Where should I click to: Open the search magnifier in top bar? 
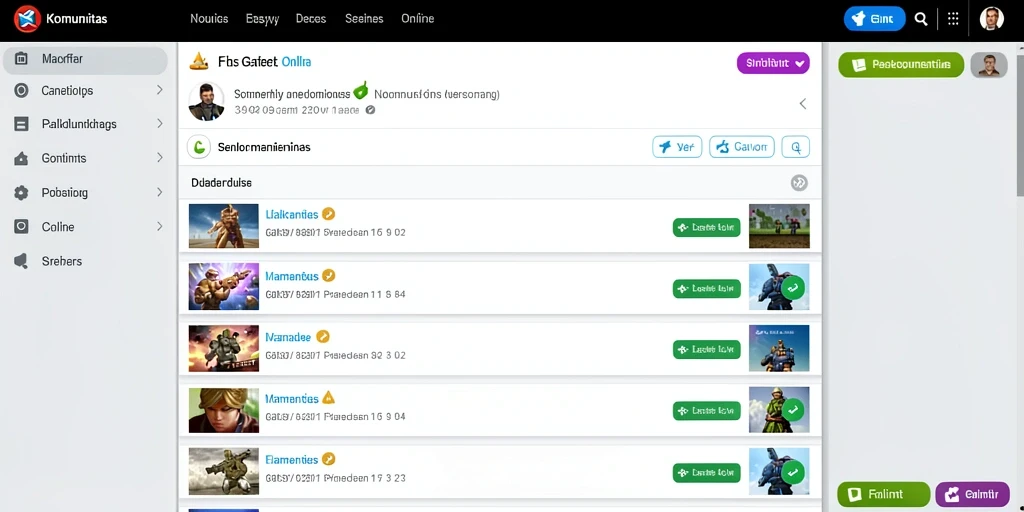pos(921,19)
